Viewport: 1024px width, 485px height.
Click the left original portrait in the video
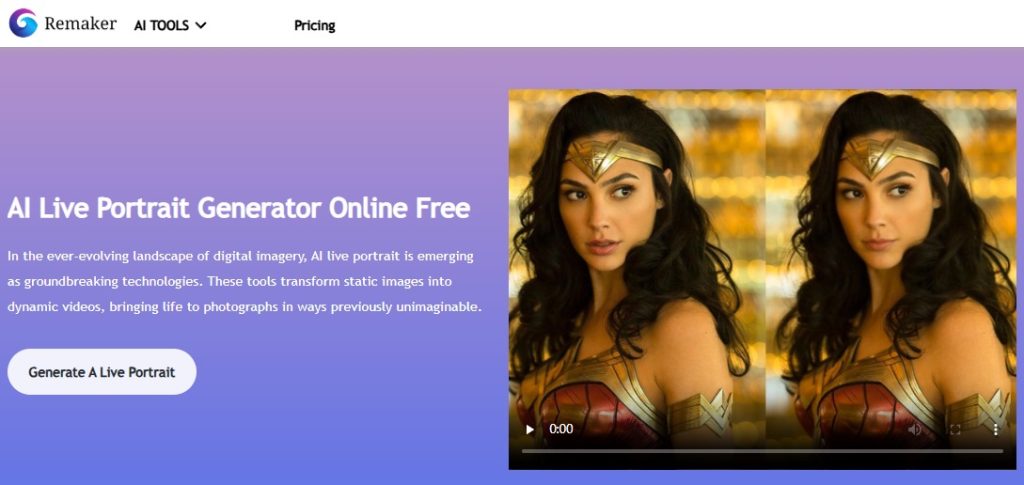[637, 261]
